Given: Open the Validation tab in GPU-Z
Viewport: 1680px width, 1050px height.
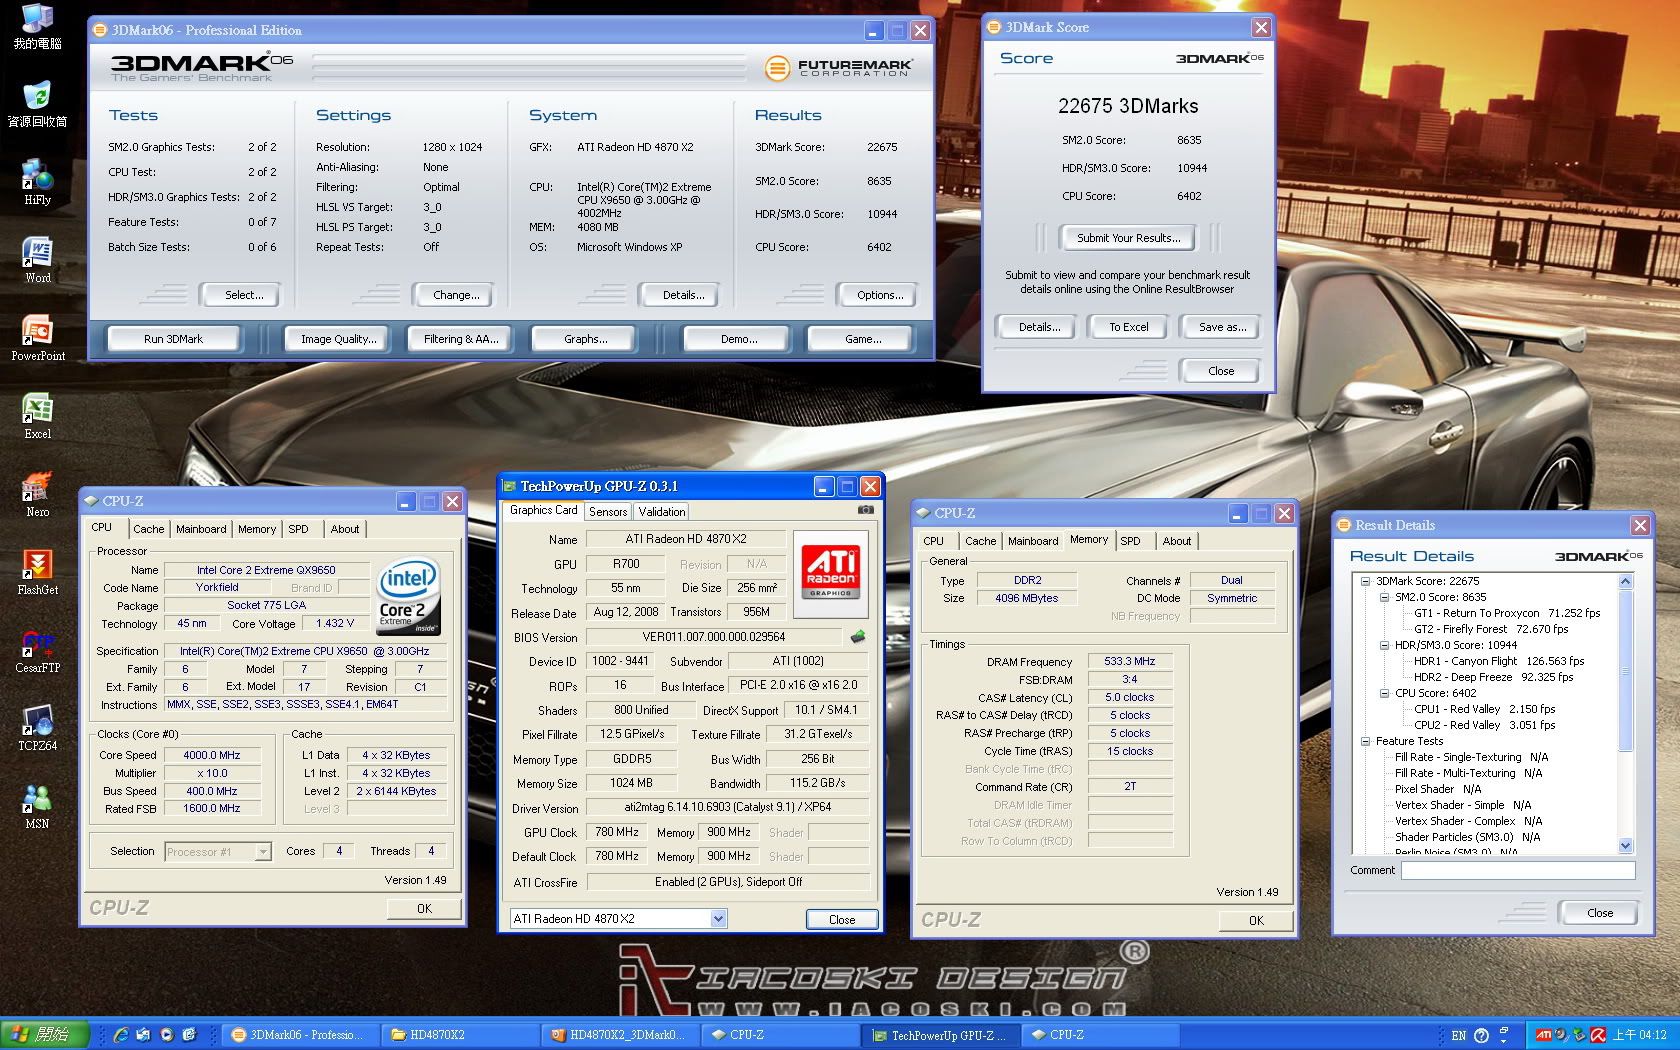Looking at the screenshot, I should [x=661, y=511].
